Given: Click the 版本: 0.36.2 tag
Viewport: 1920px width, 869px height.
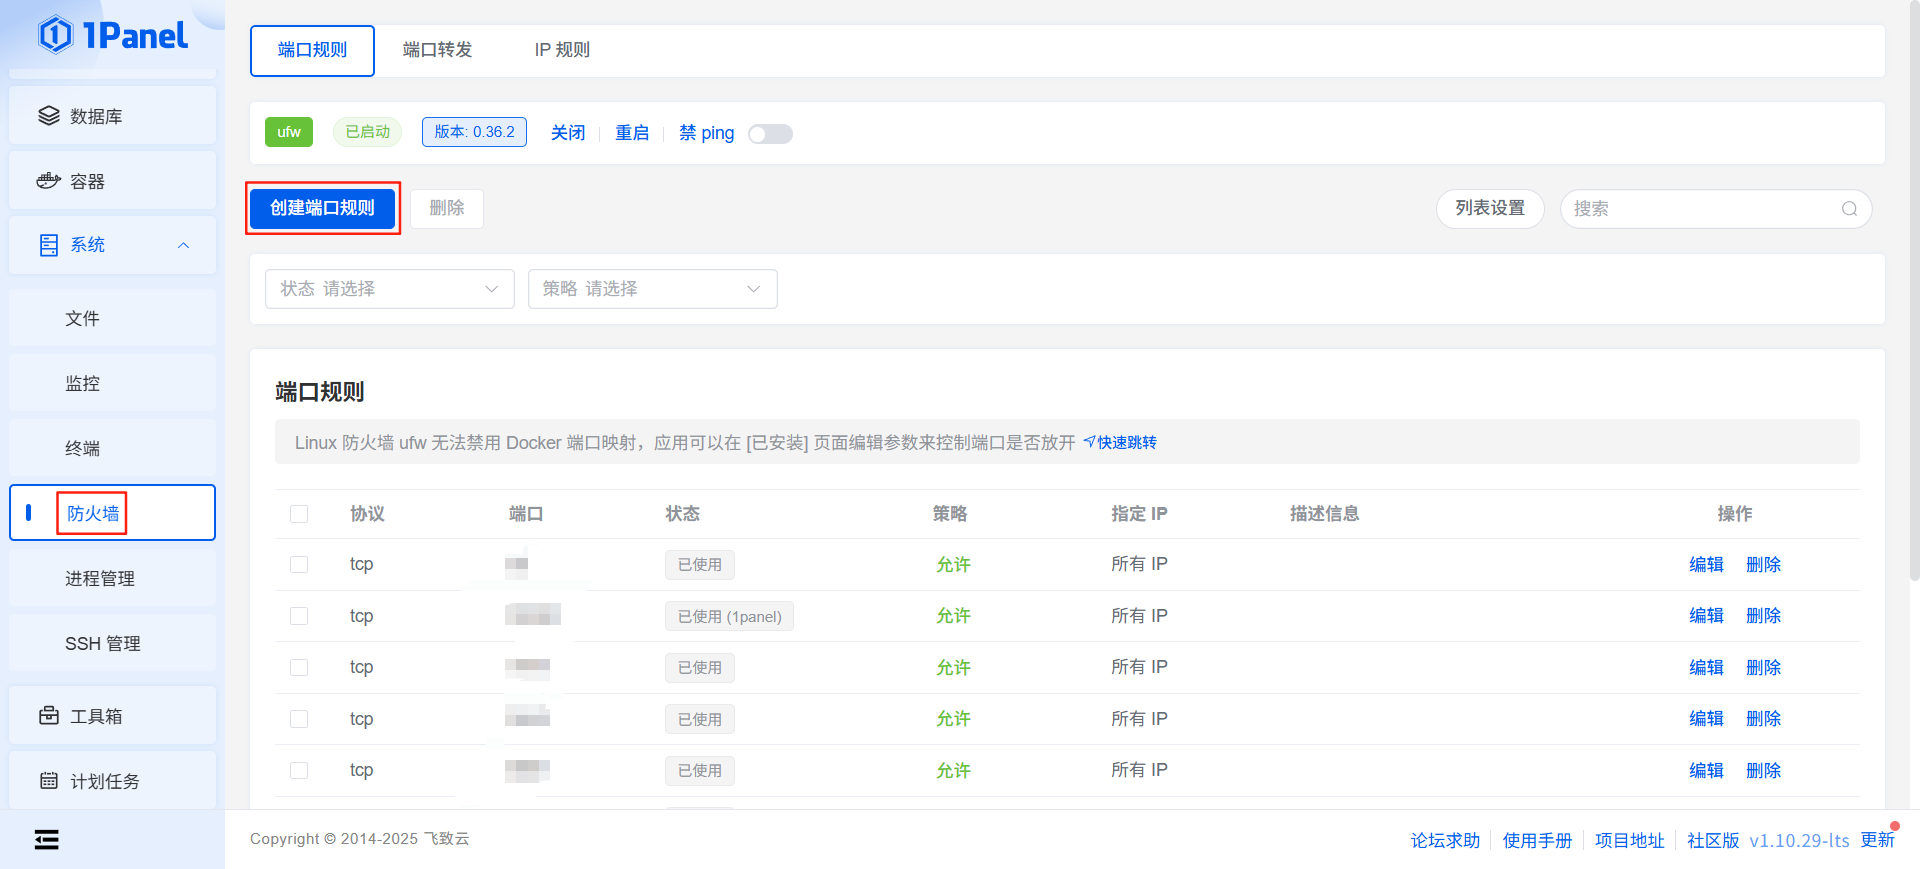Looking at the screenshot, I should [474, 132].
